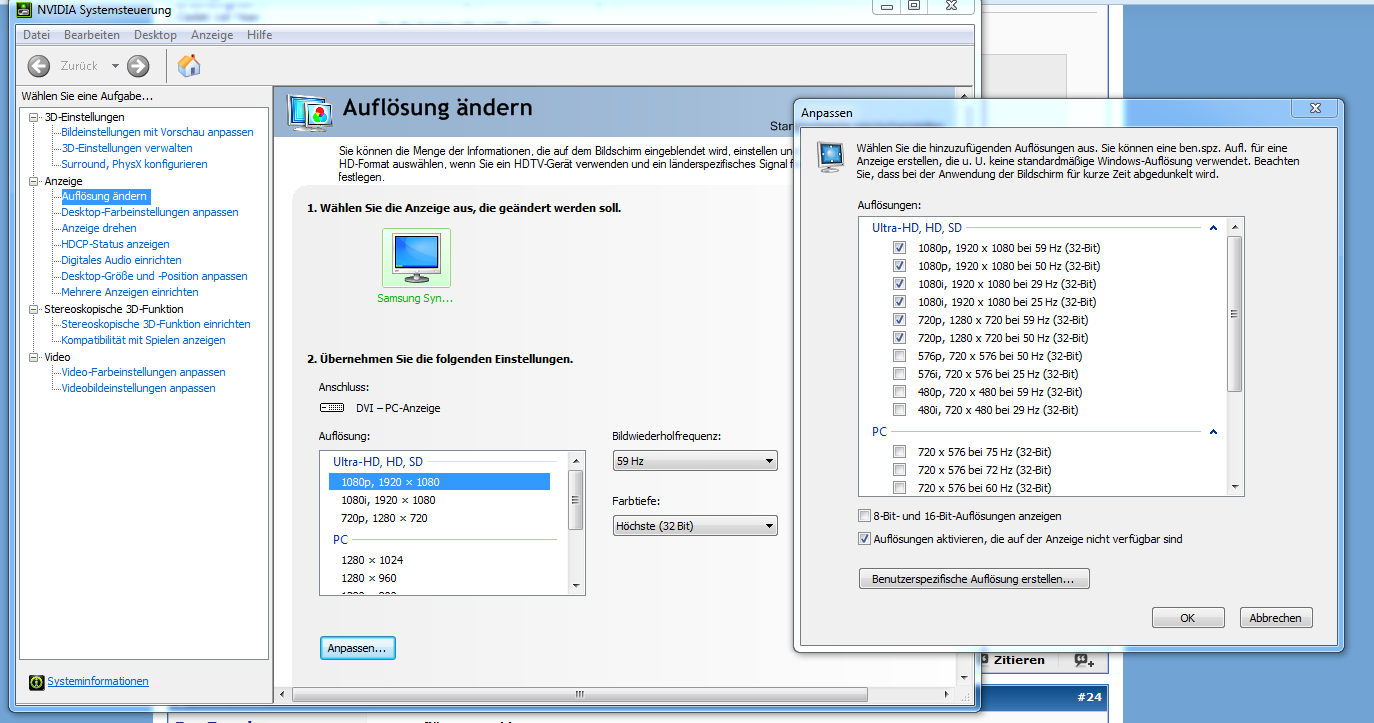Image resolution: width=1374 pixels, height=723 pixels.
Task: Click the Back arrow icon
Action: [39, 66]
